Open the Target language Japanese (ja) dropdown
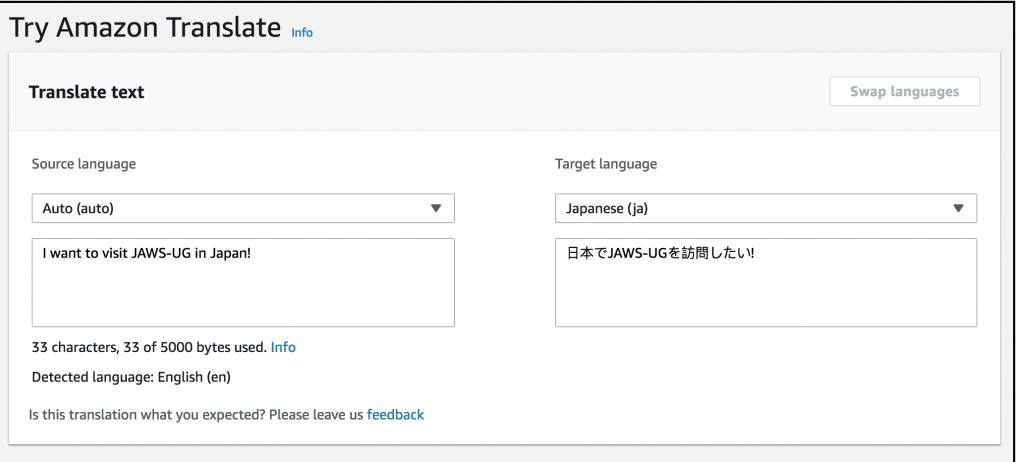Screen dimensions: 1016x462 766,208
